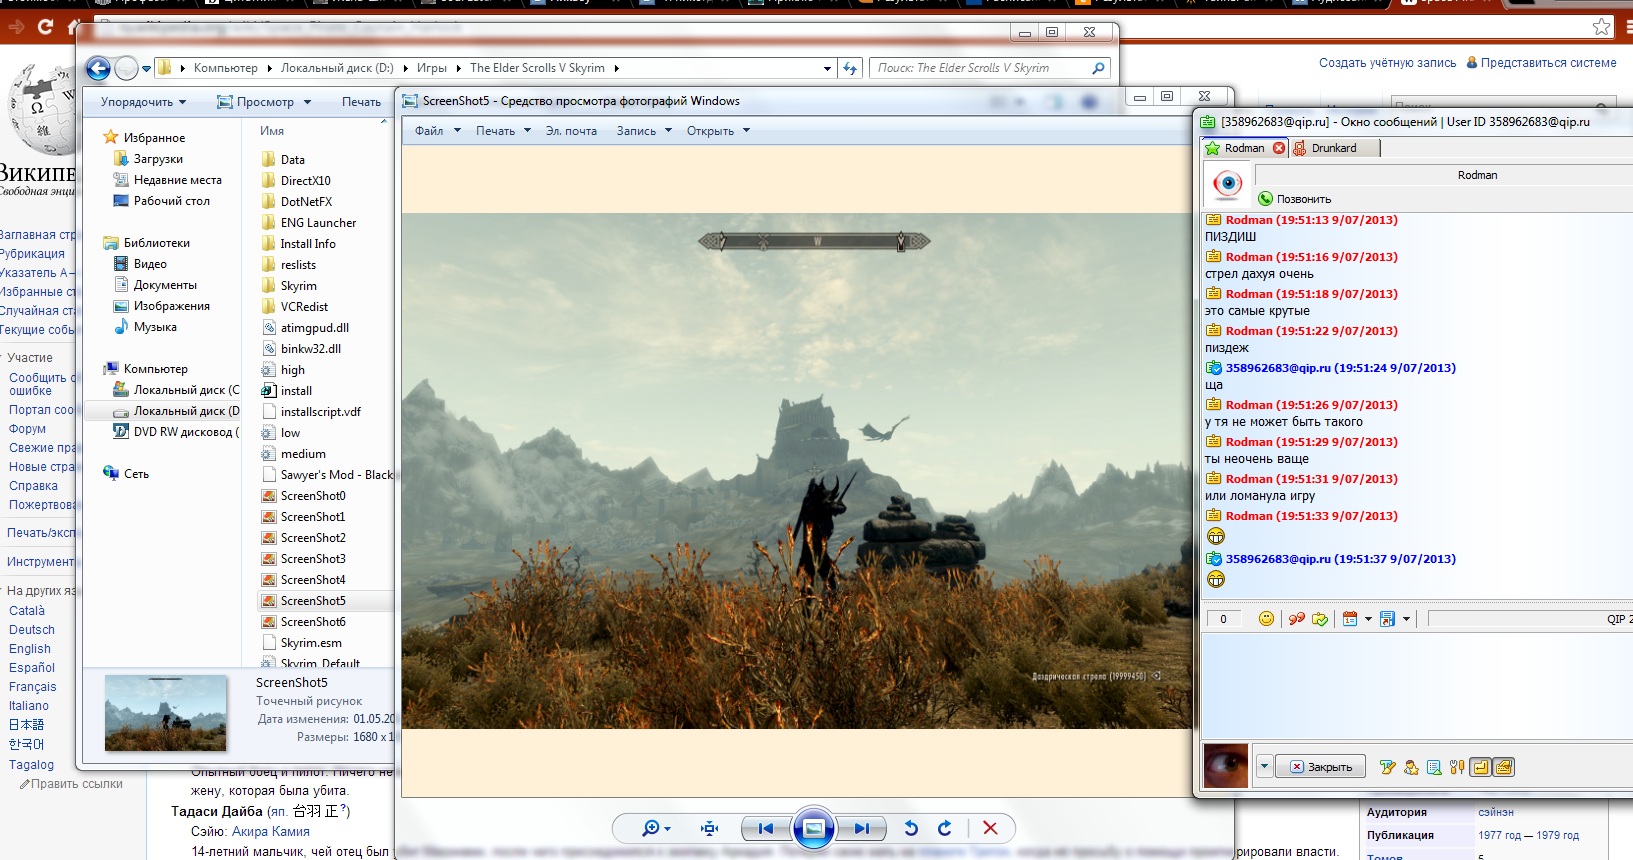Go back in Explorer window
The width and height of the screenshot is (1633, 860).
pos(98,68)
